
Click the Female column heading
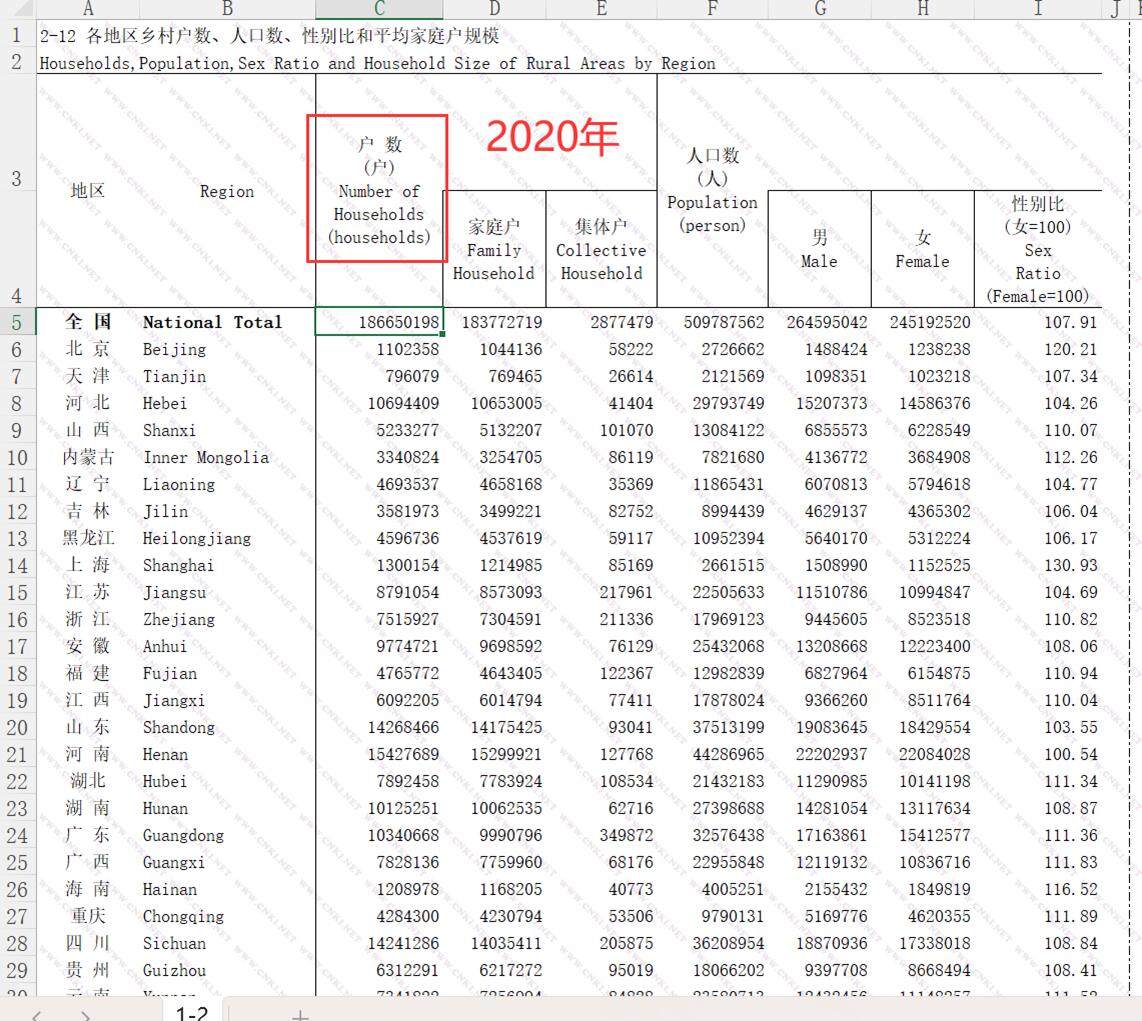(x=923, y=250)
